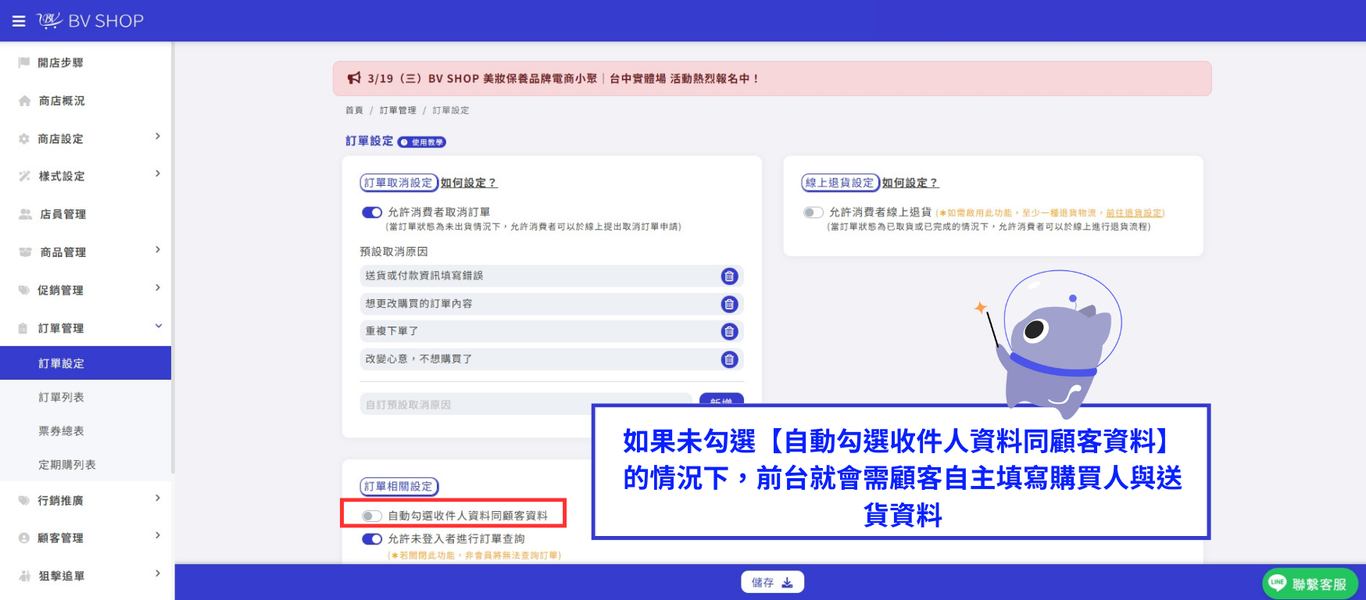
Task: Delete the 重複下單了 cancel reason
Action: 729,331
